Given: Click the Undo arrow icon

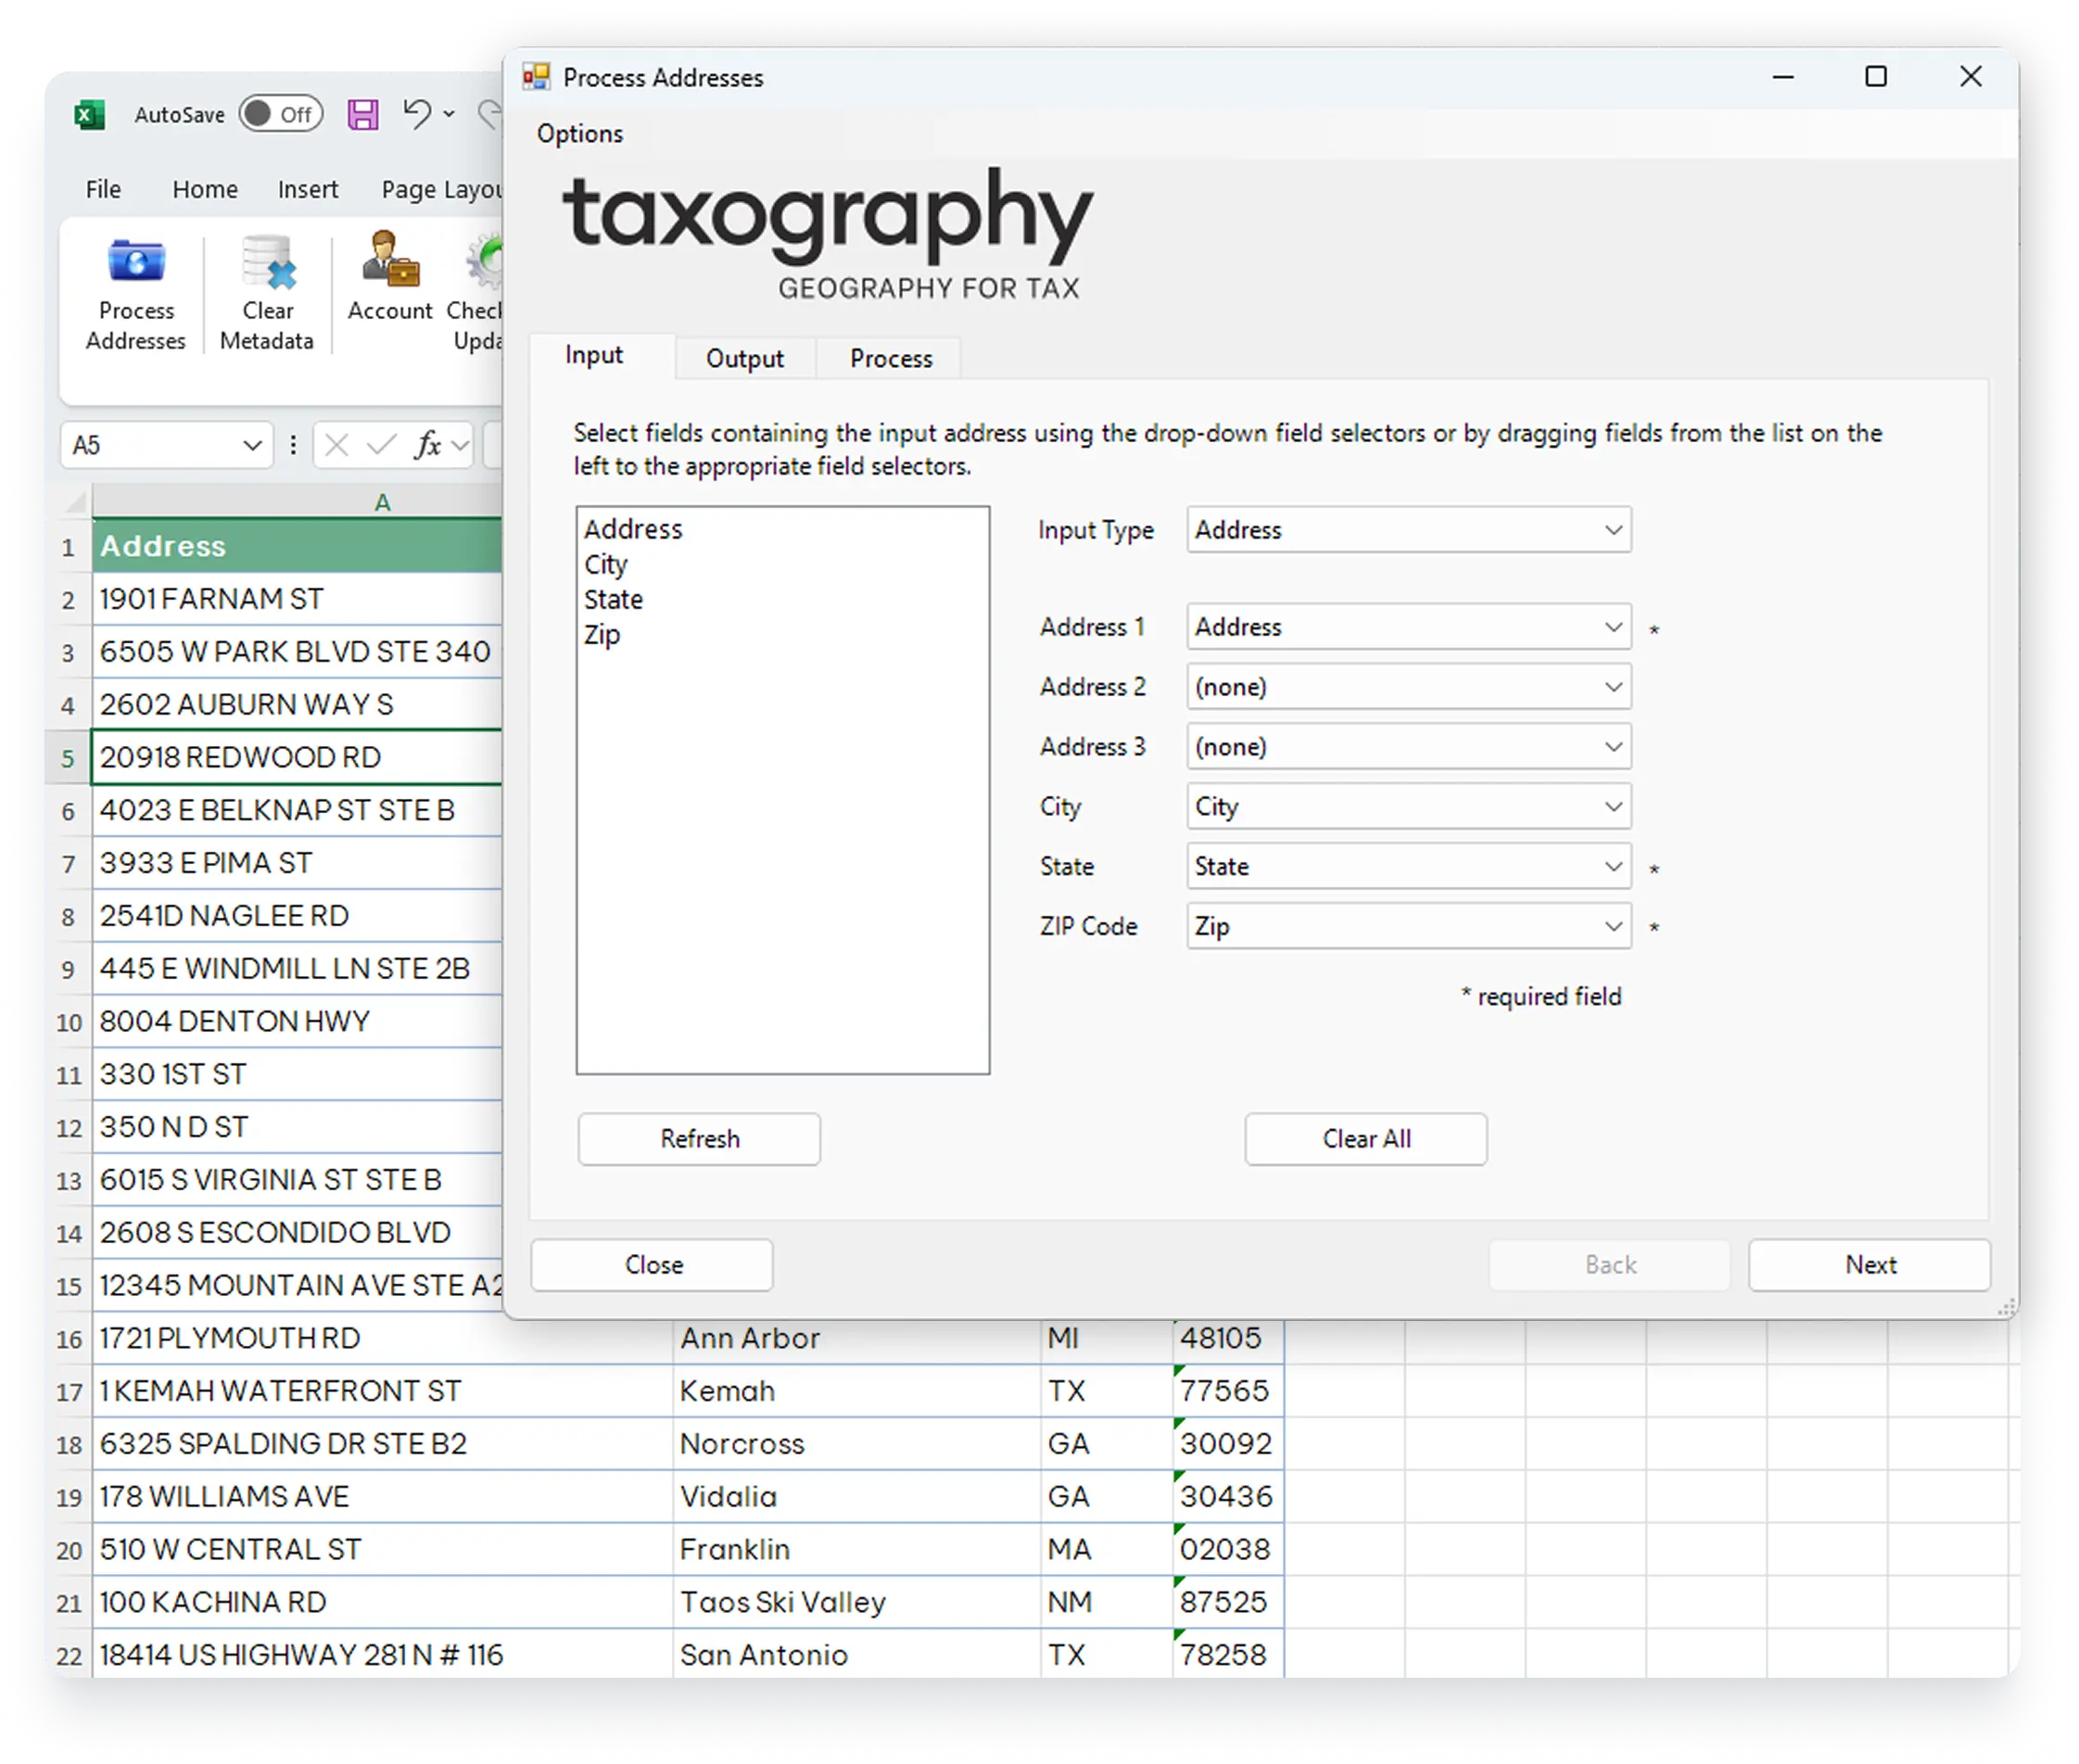Looking at the screenshot, I should point(416,114).
